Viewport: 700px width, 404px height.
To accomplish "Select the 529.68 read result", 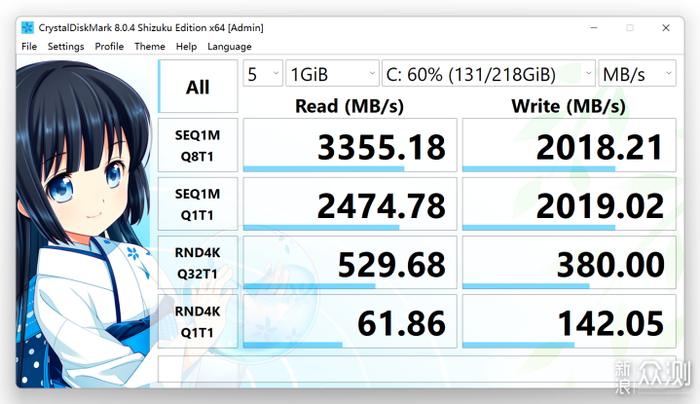I will tap(350, 262).
